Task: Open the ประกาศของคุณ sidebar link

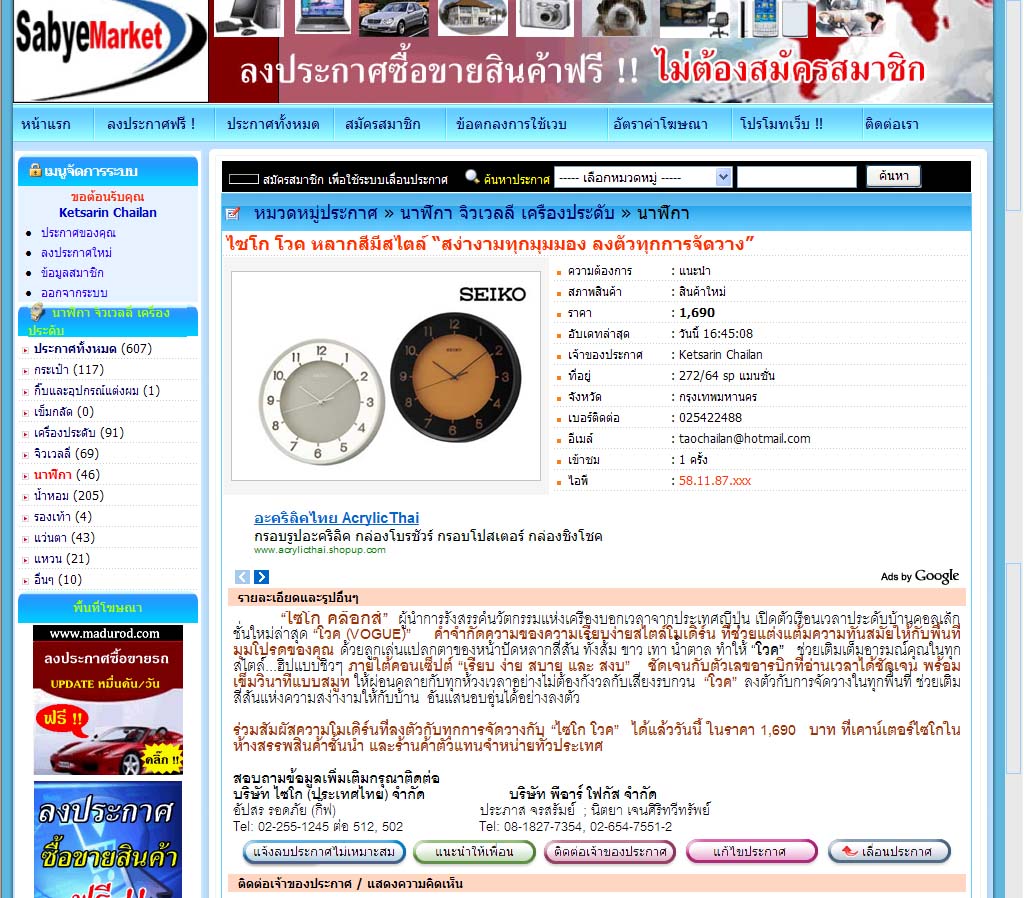Action: click(x=78, y=233)
